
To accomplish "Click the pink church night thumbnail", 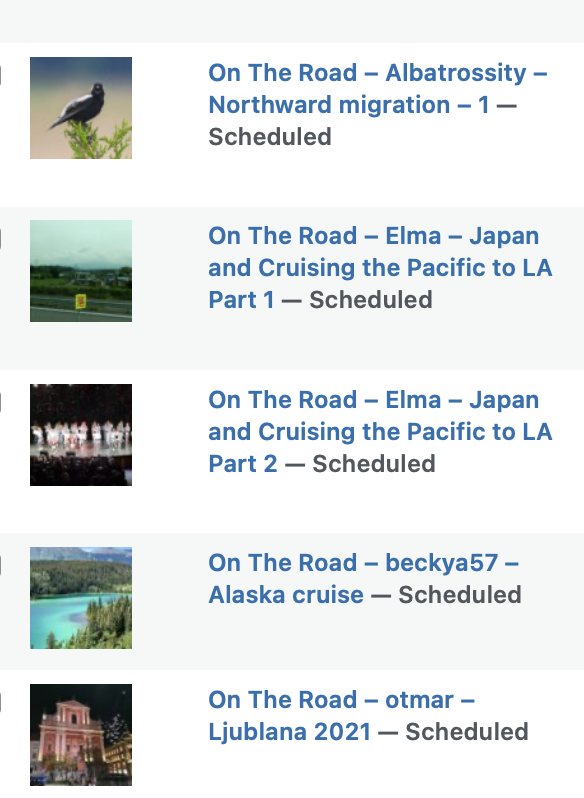I will (x=81, y=735).
